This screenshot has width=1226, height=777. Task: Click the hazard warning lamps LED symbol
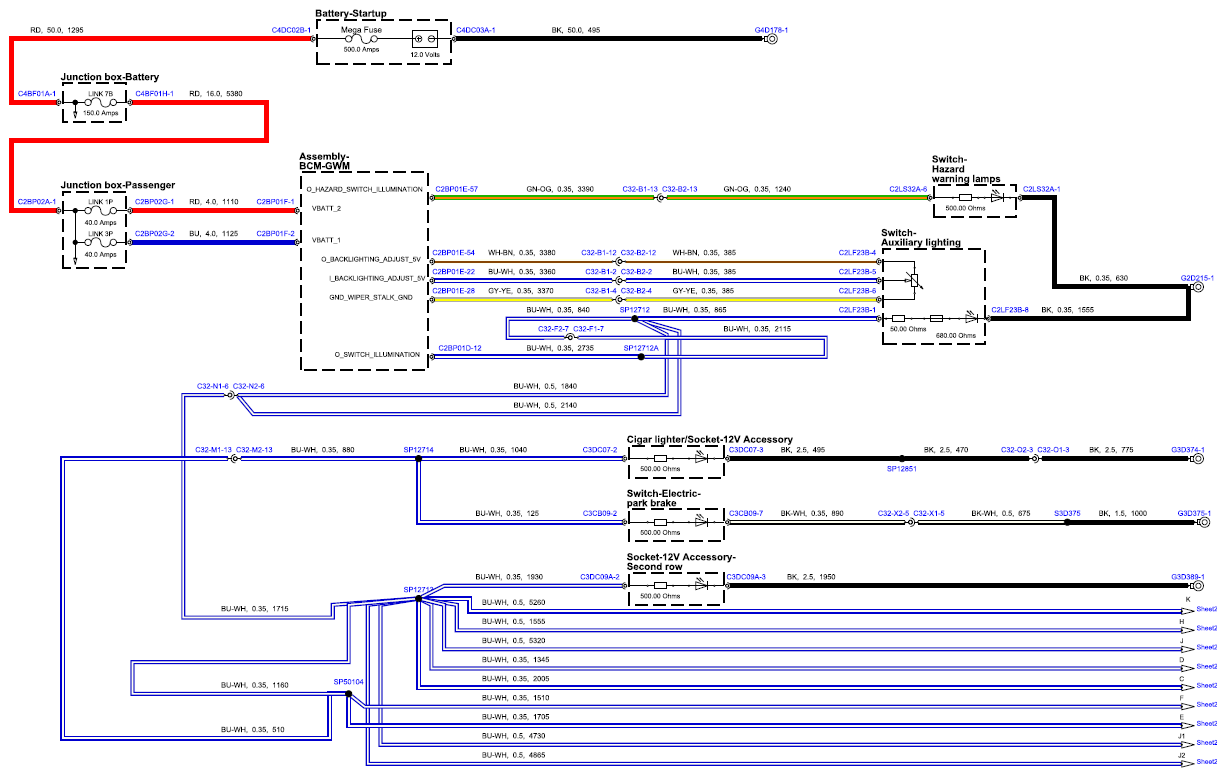coord(995,198)
